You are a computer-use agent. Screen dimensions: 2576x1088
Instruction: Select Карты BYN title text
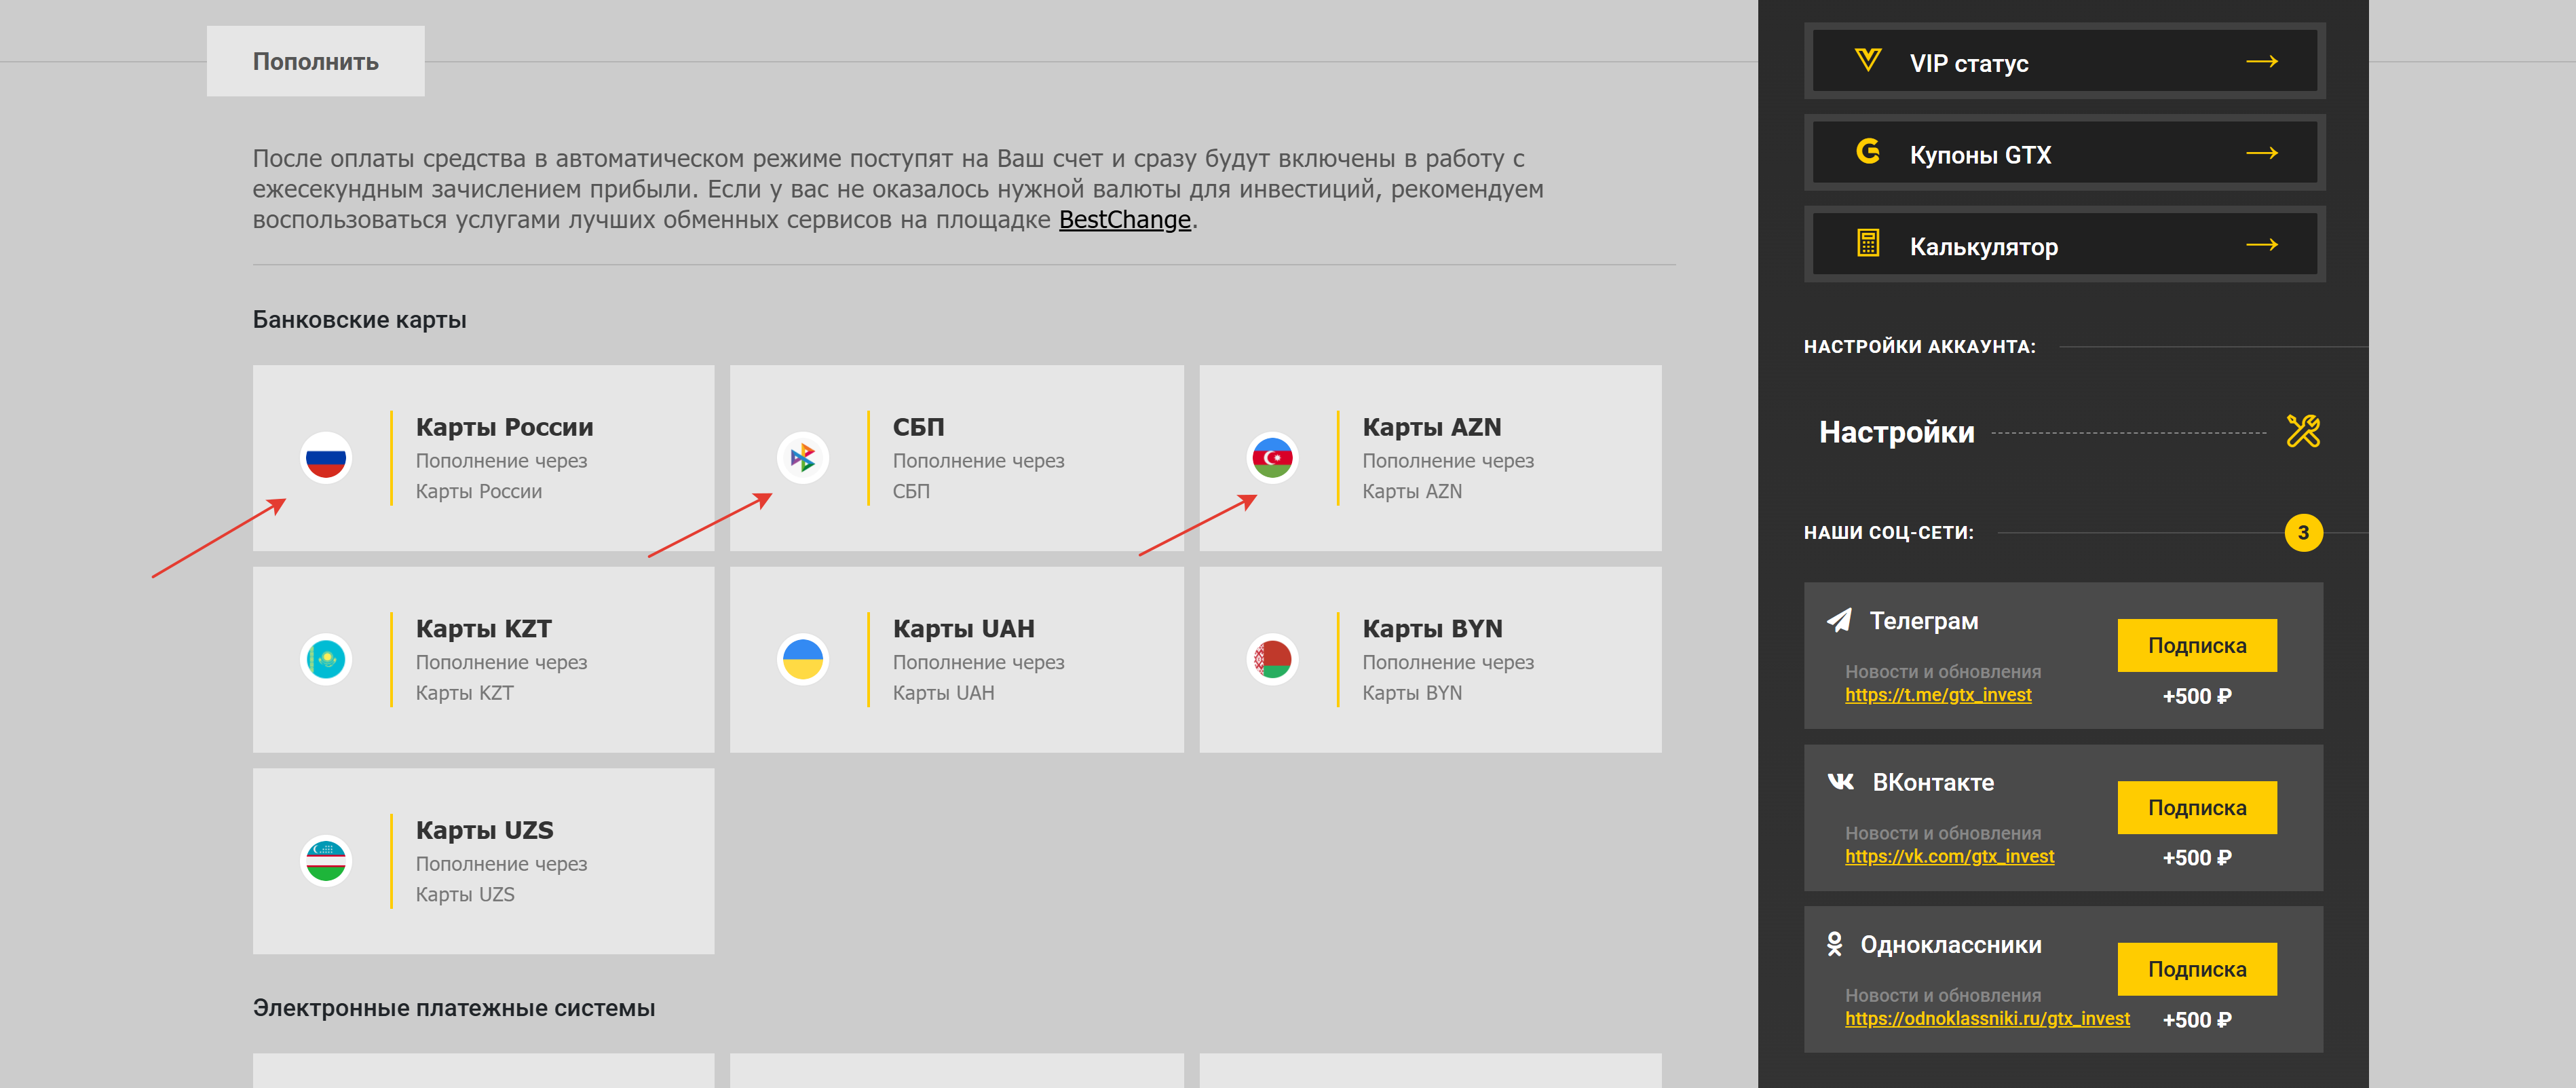[x=1432, y=629]
